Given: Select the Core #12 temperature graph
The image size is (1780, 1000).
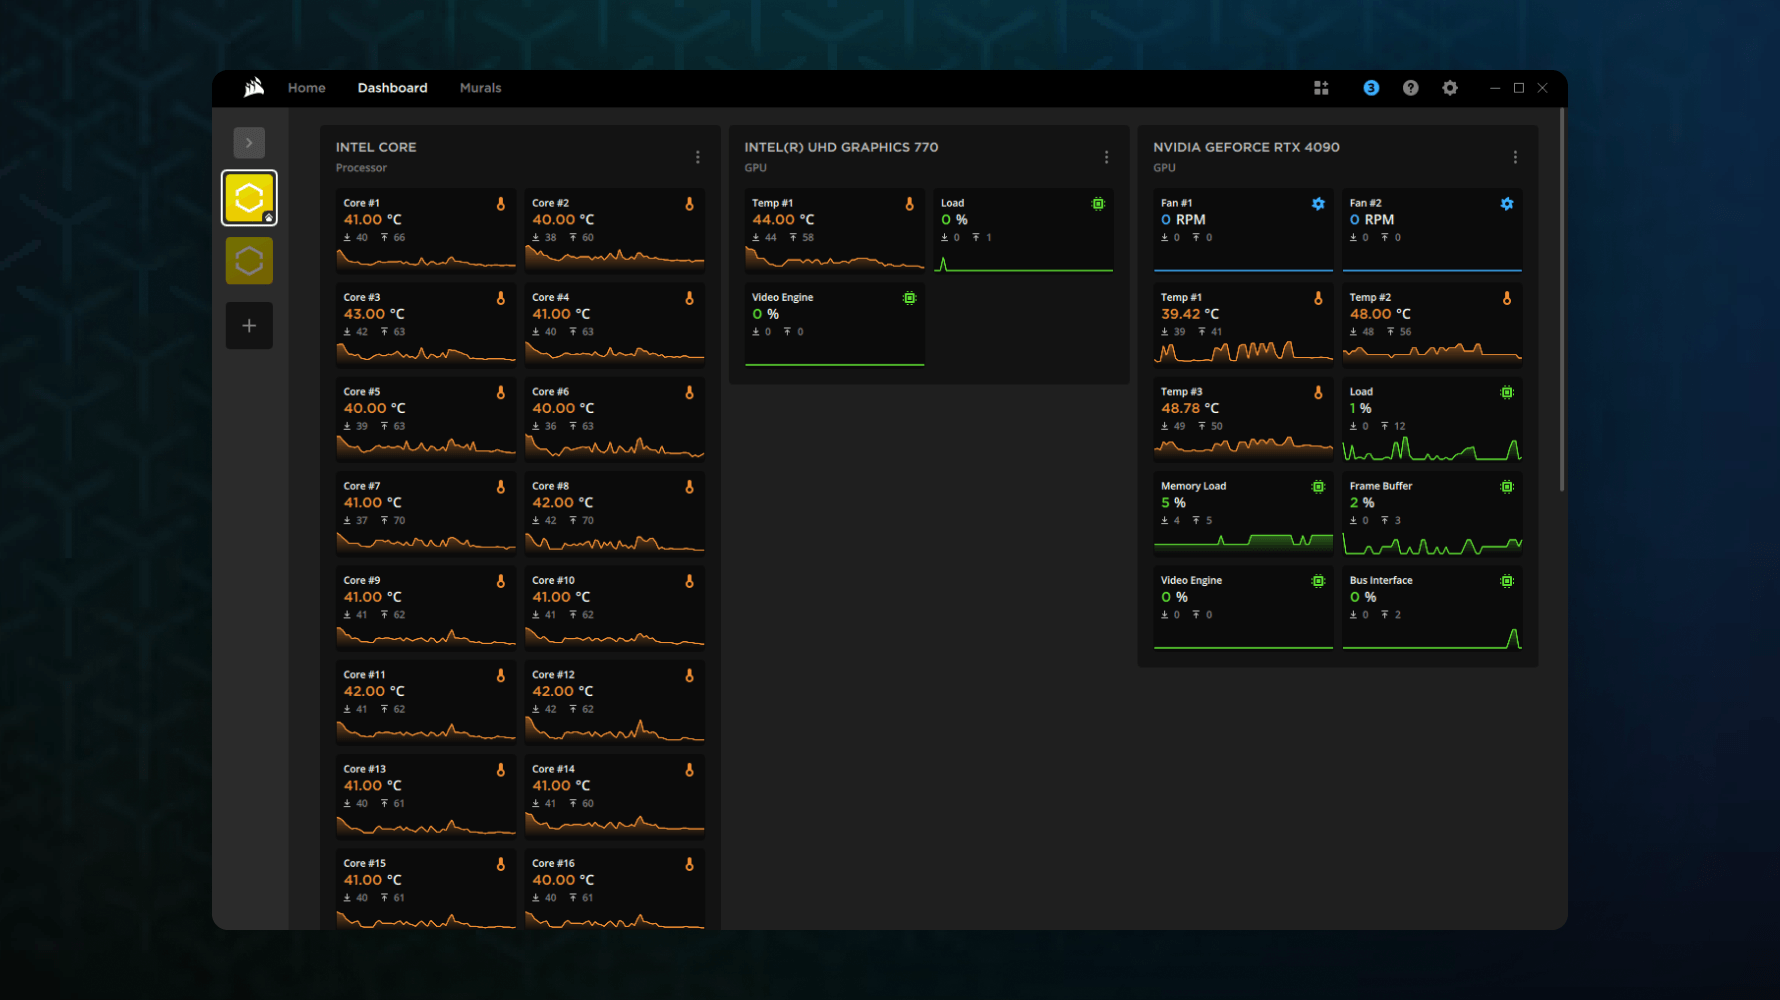Looking at the screenshot, I should pyautogui.click(x=615, y=730).
